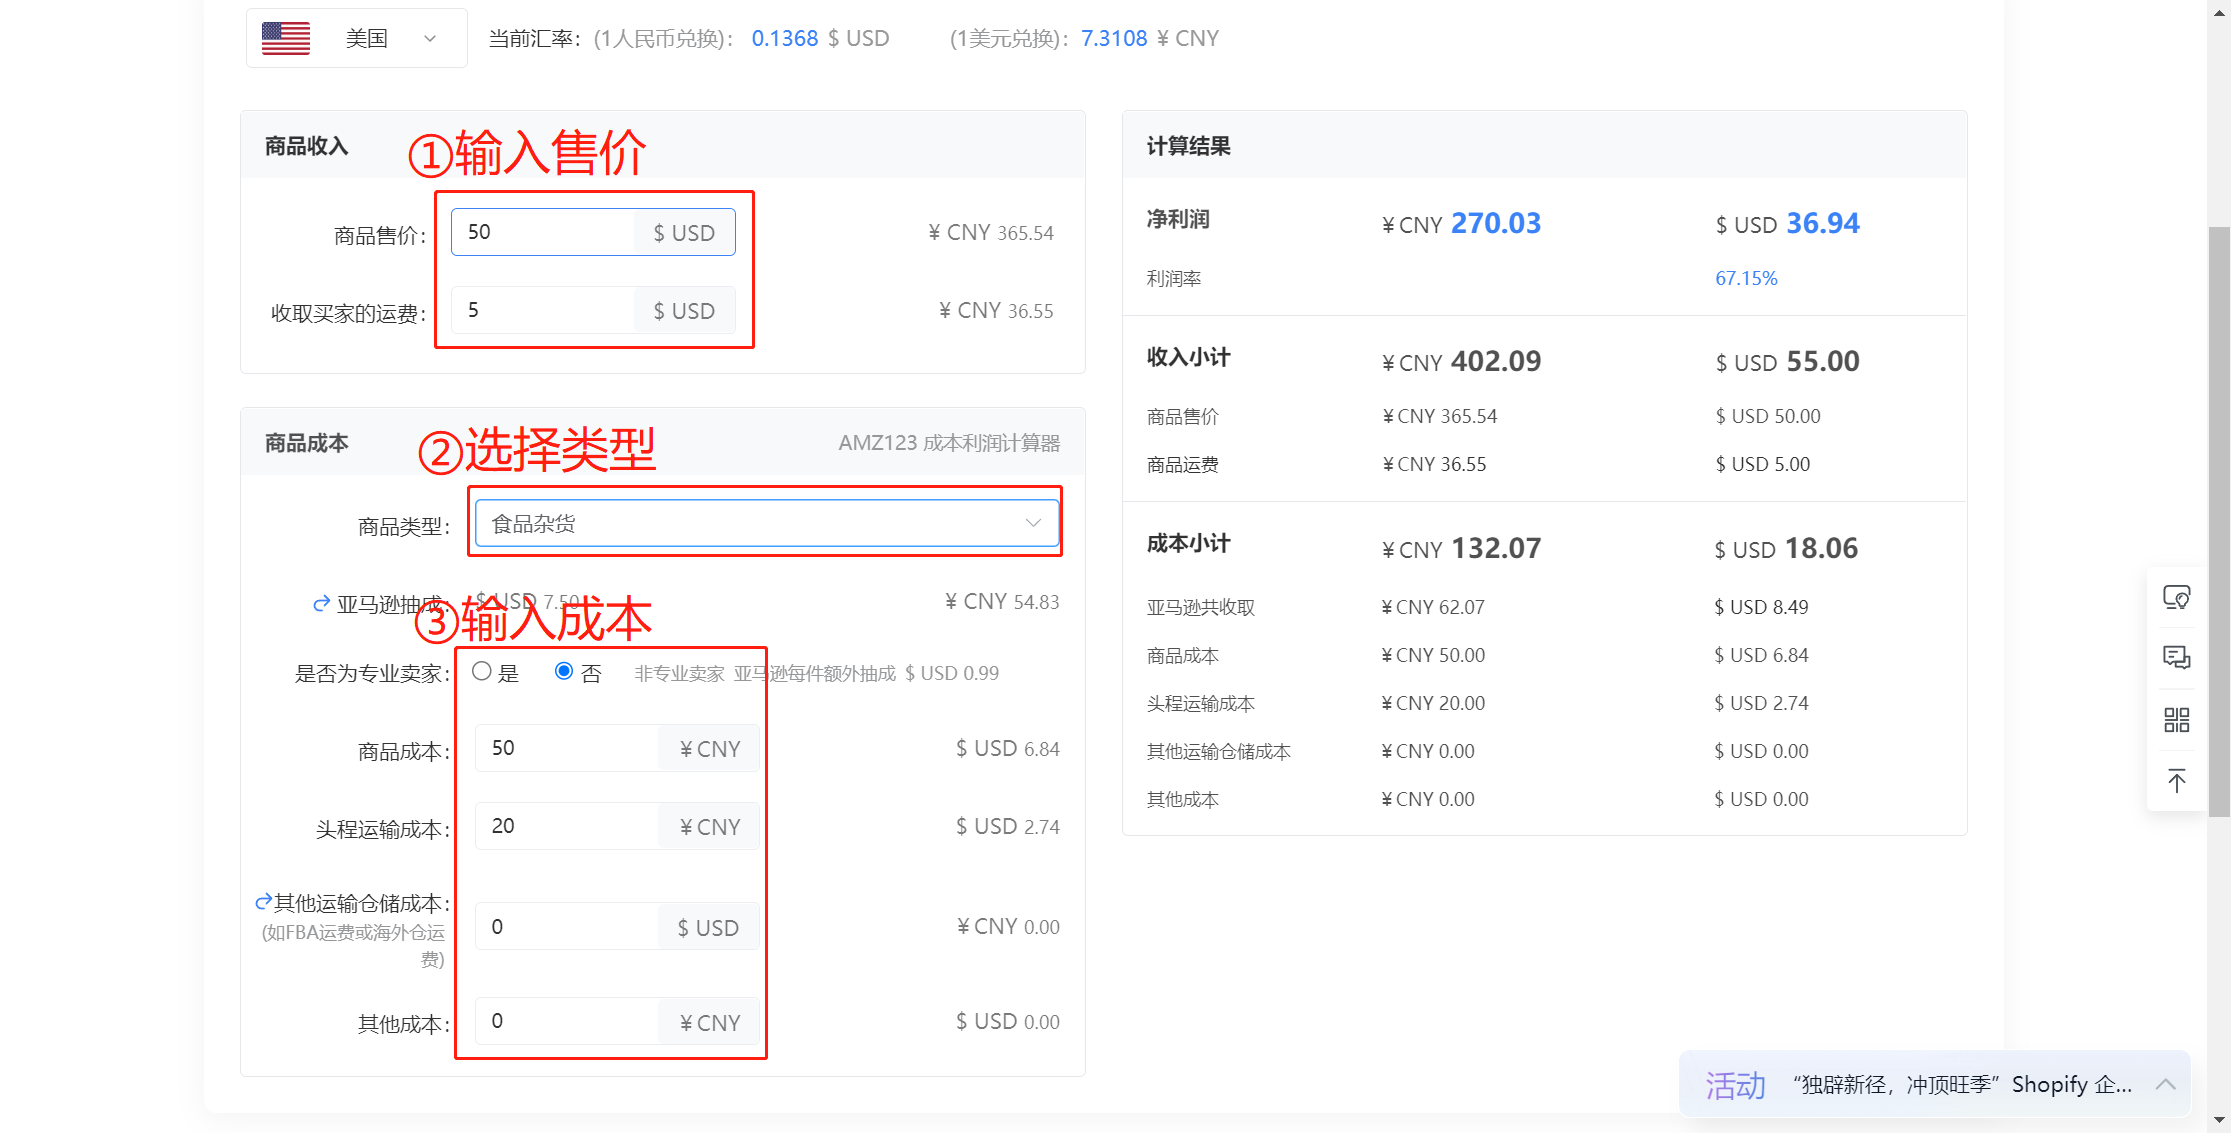Image resolution: width=2231 pixels, height=1133 pixels.
Task: Expand the 活动 banner chevron
Action: tap(2166, 1085)
